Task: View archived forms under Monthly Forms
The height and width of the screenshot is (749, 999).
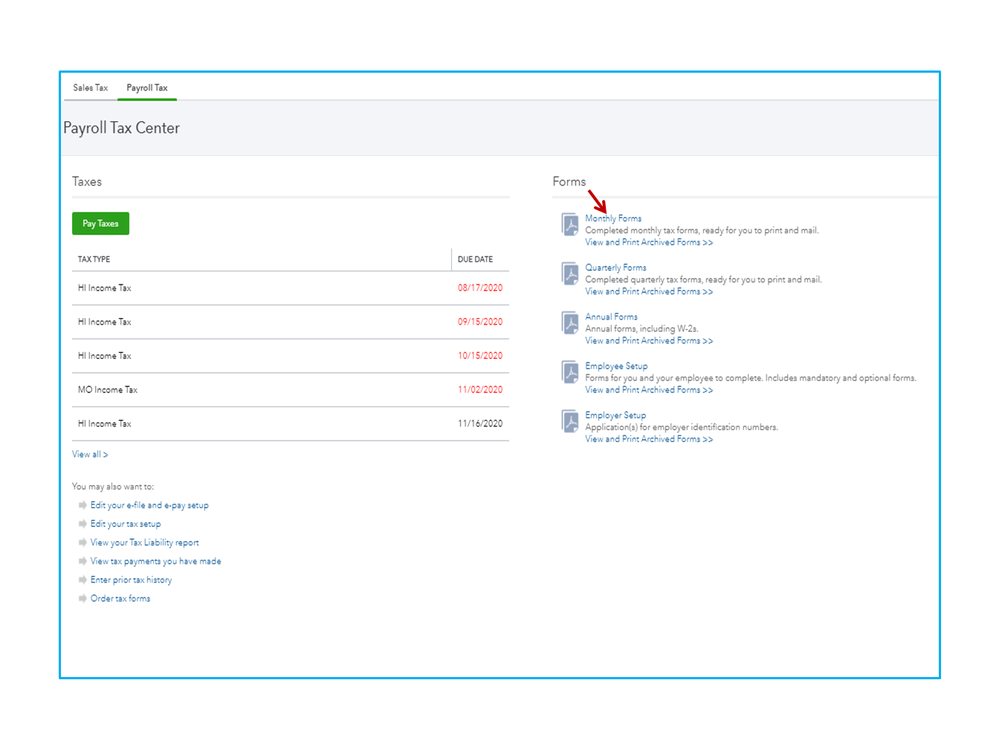Action: tap(649, 243)
